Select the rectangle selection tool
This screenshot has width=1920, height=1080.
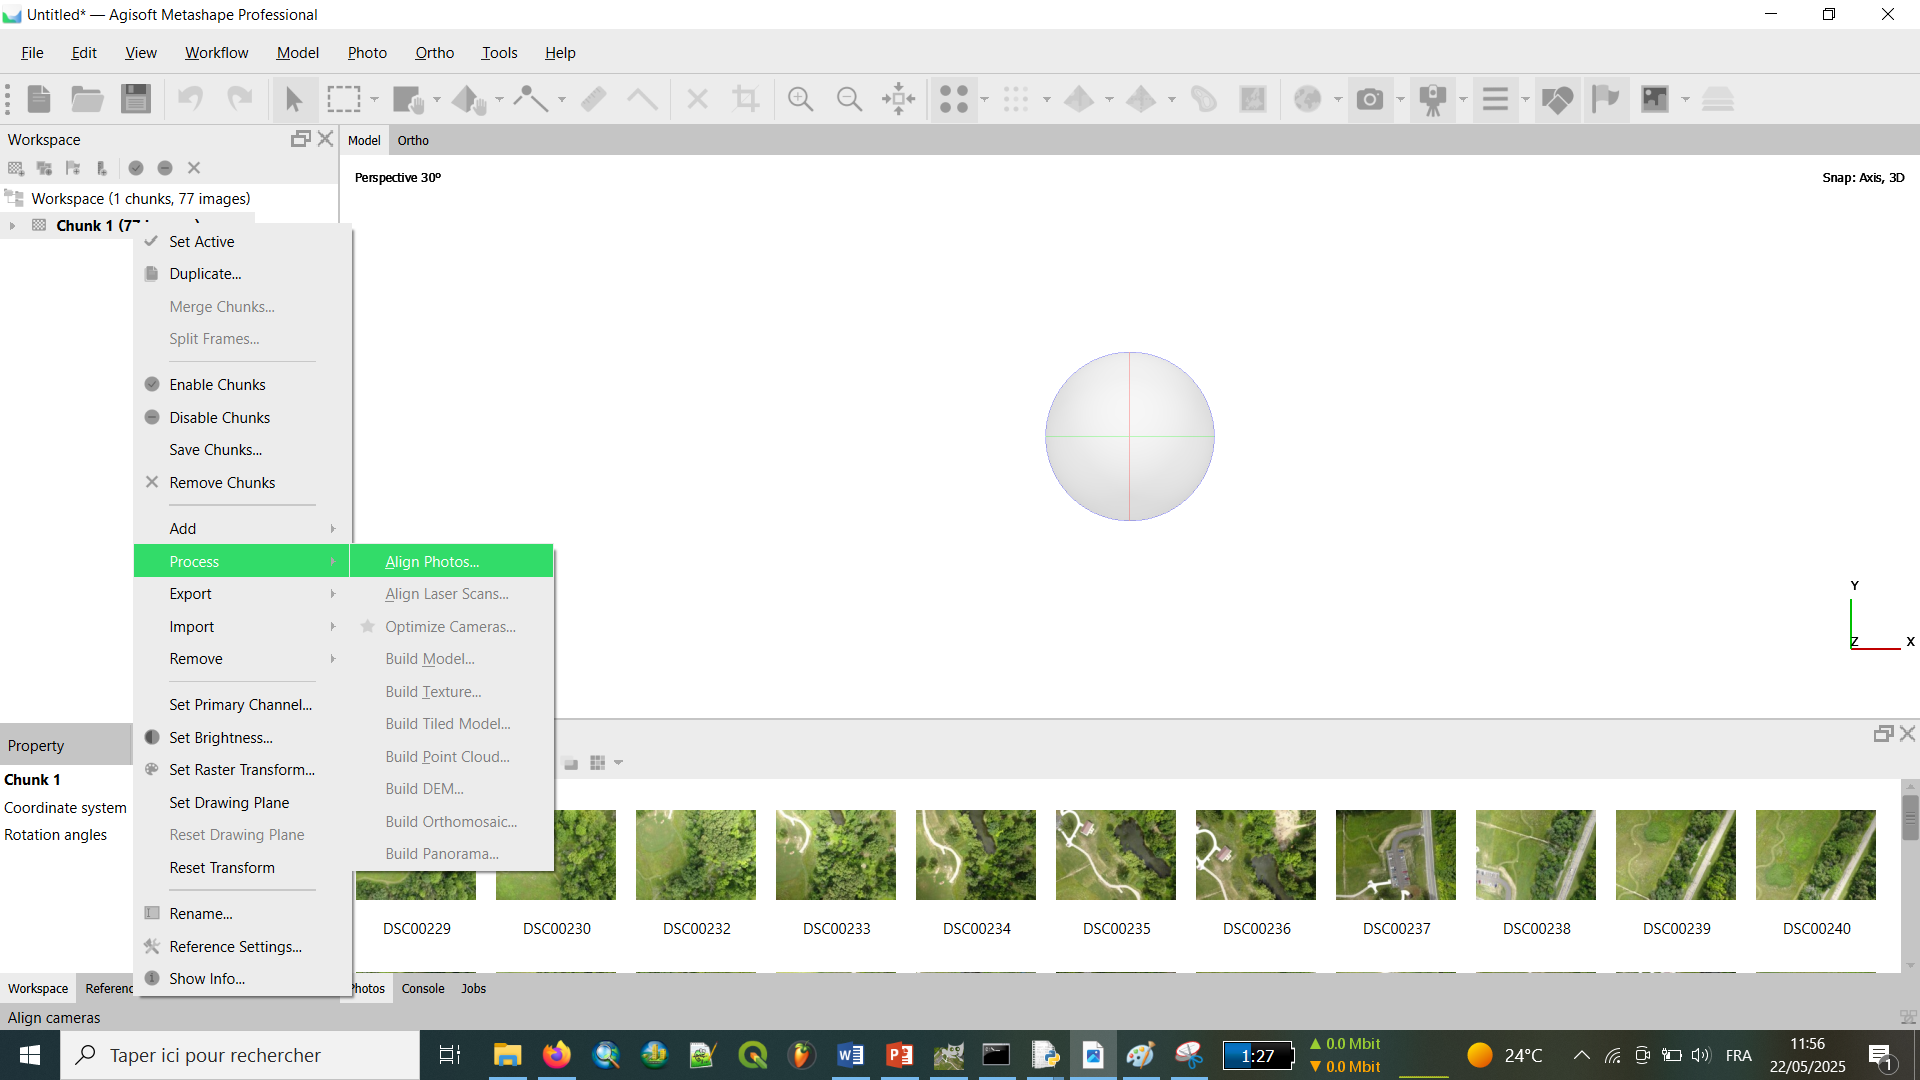(x=343, y=99)
